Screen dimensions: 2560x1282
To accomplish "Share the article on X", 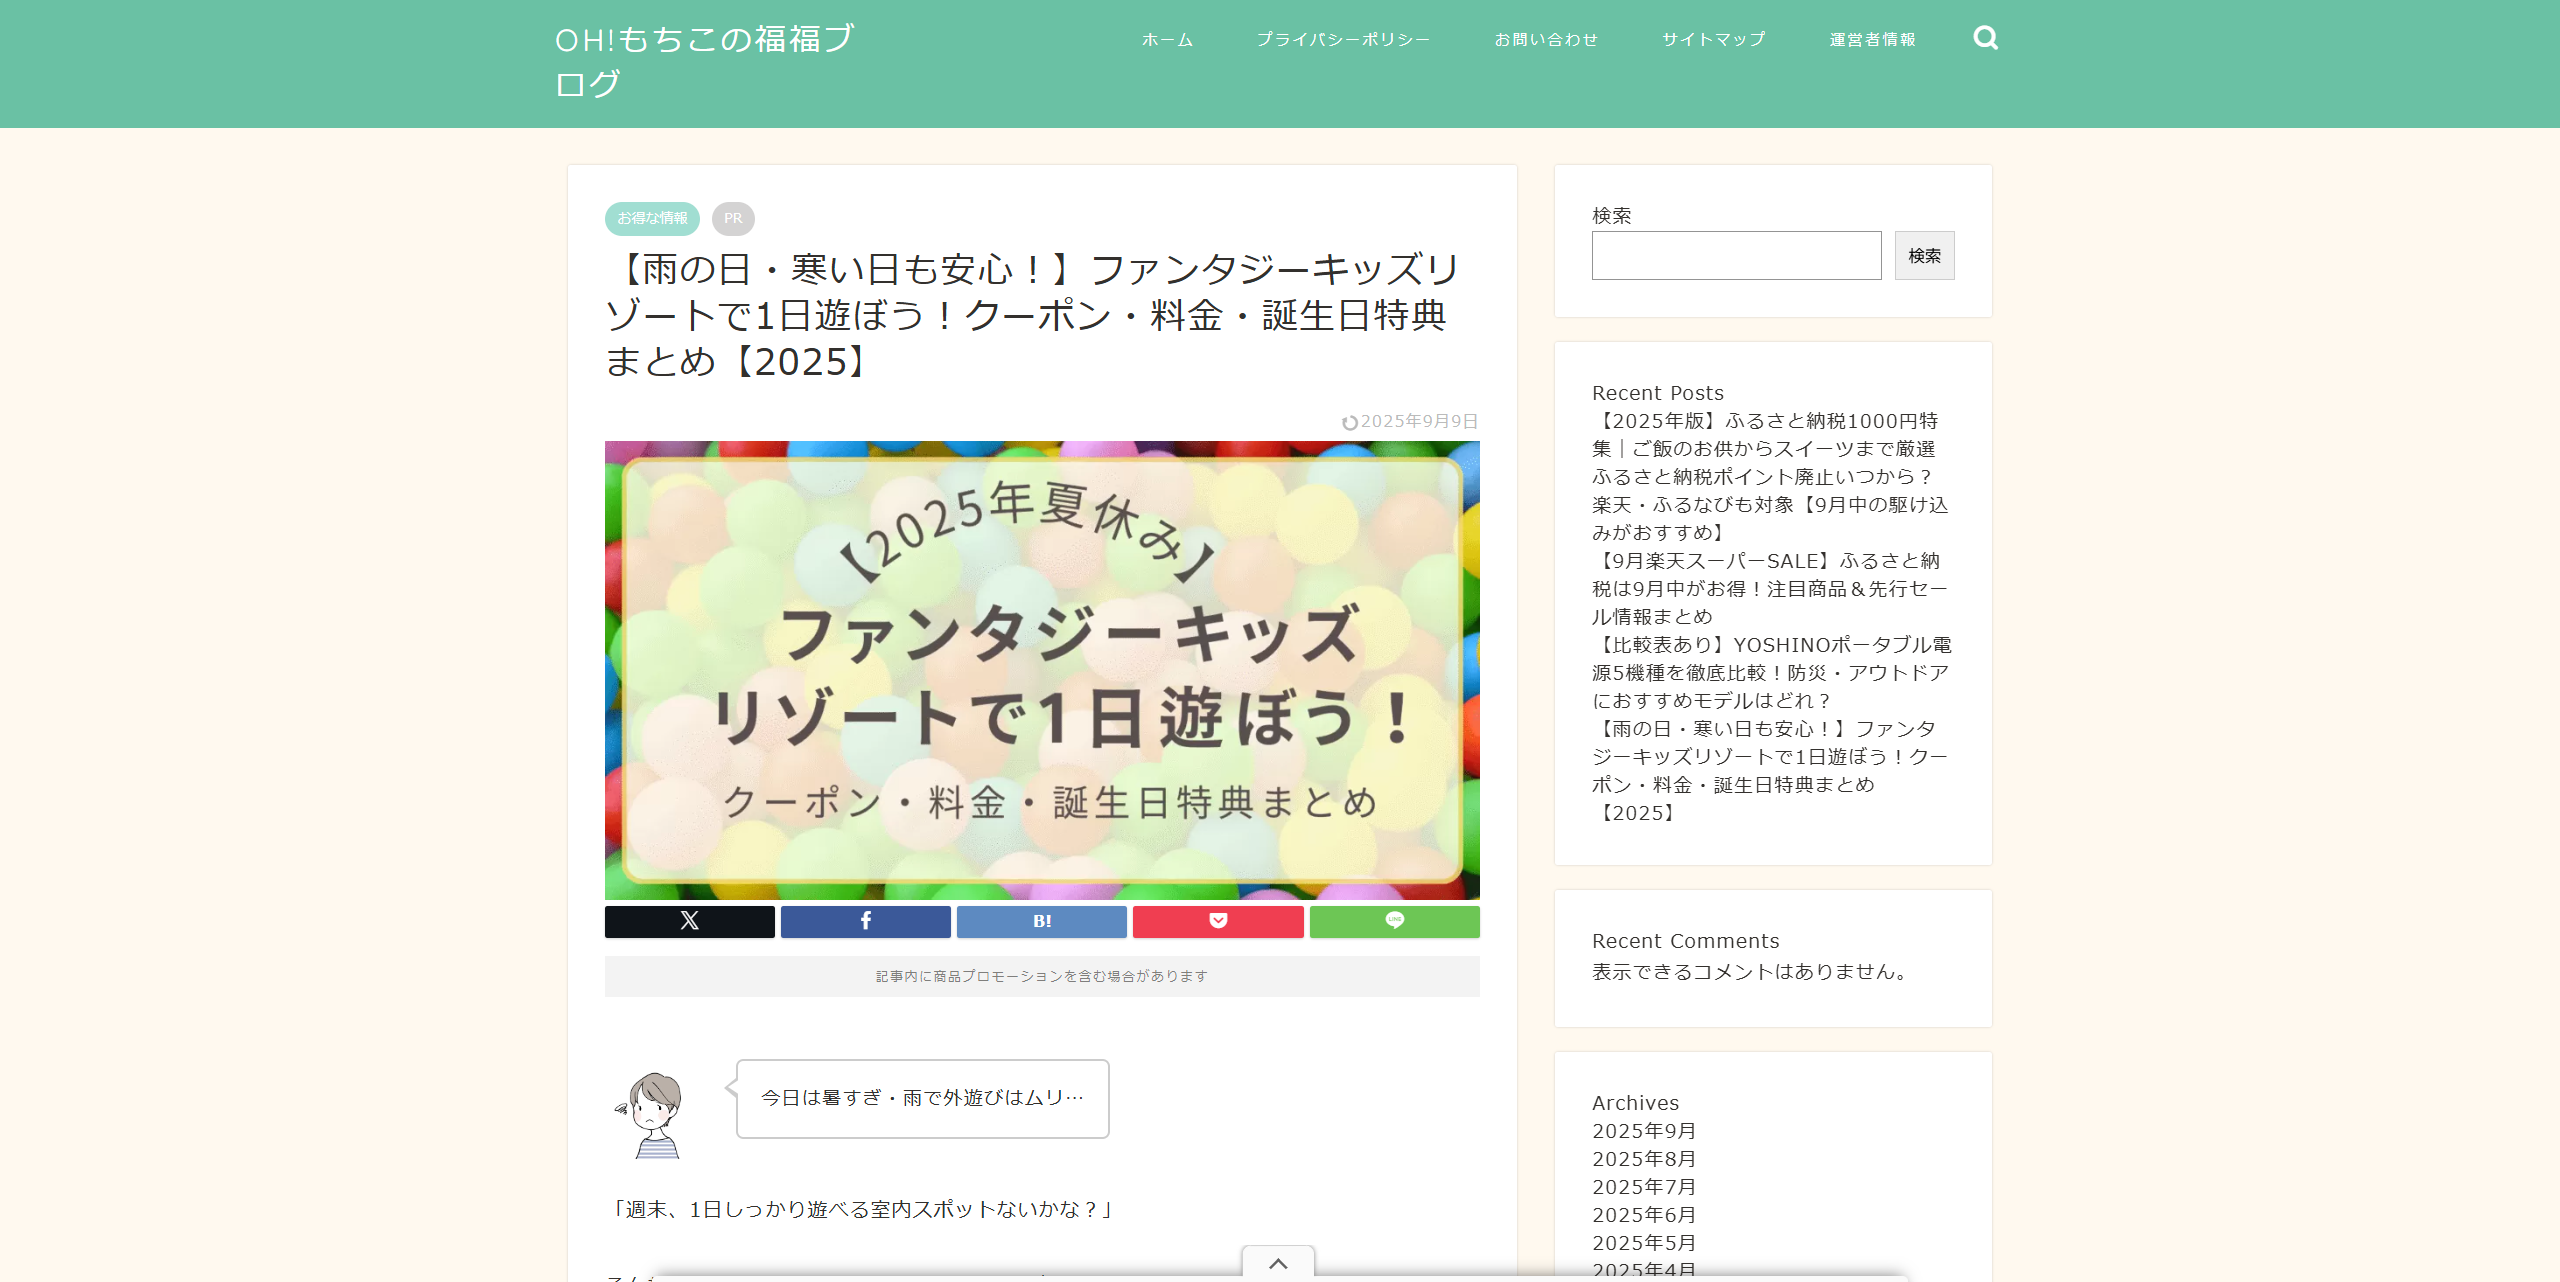I will point(689,921).
